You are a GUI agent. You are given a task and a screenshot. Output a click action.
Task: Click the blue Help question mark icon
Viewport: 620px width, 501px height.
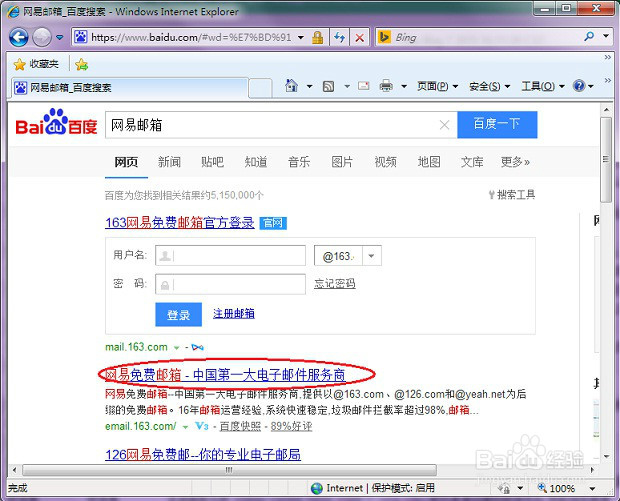578,85
